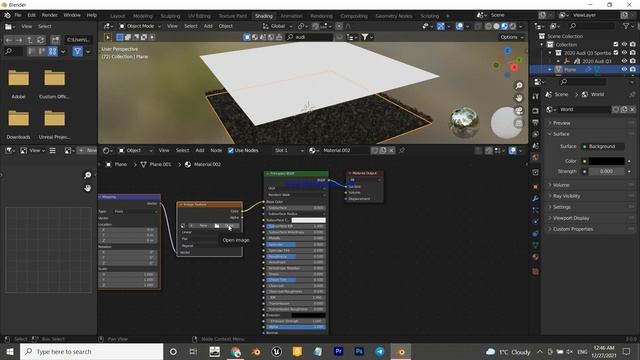640x360 pixels.
Task: Click the image editor zoom magnifier icon
Action: pyautogui.click(x=88, y=175)
